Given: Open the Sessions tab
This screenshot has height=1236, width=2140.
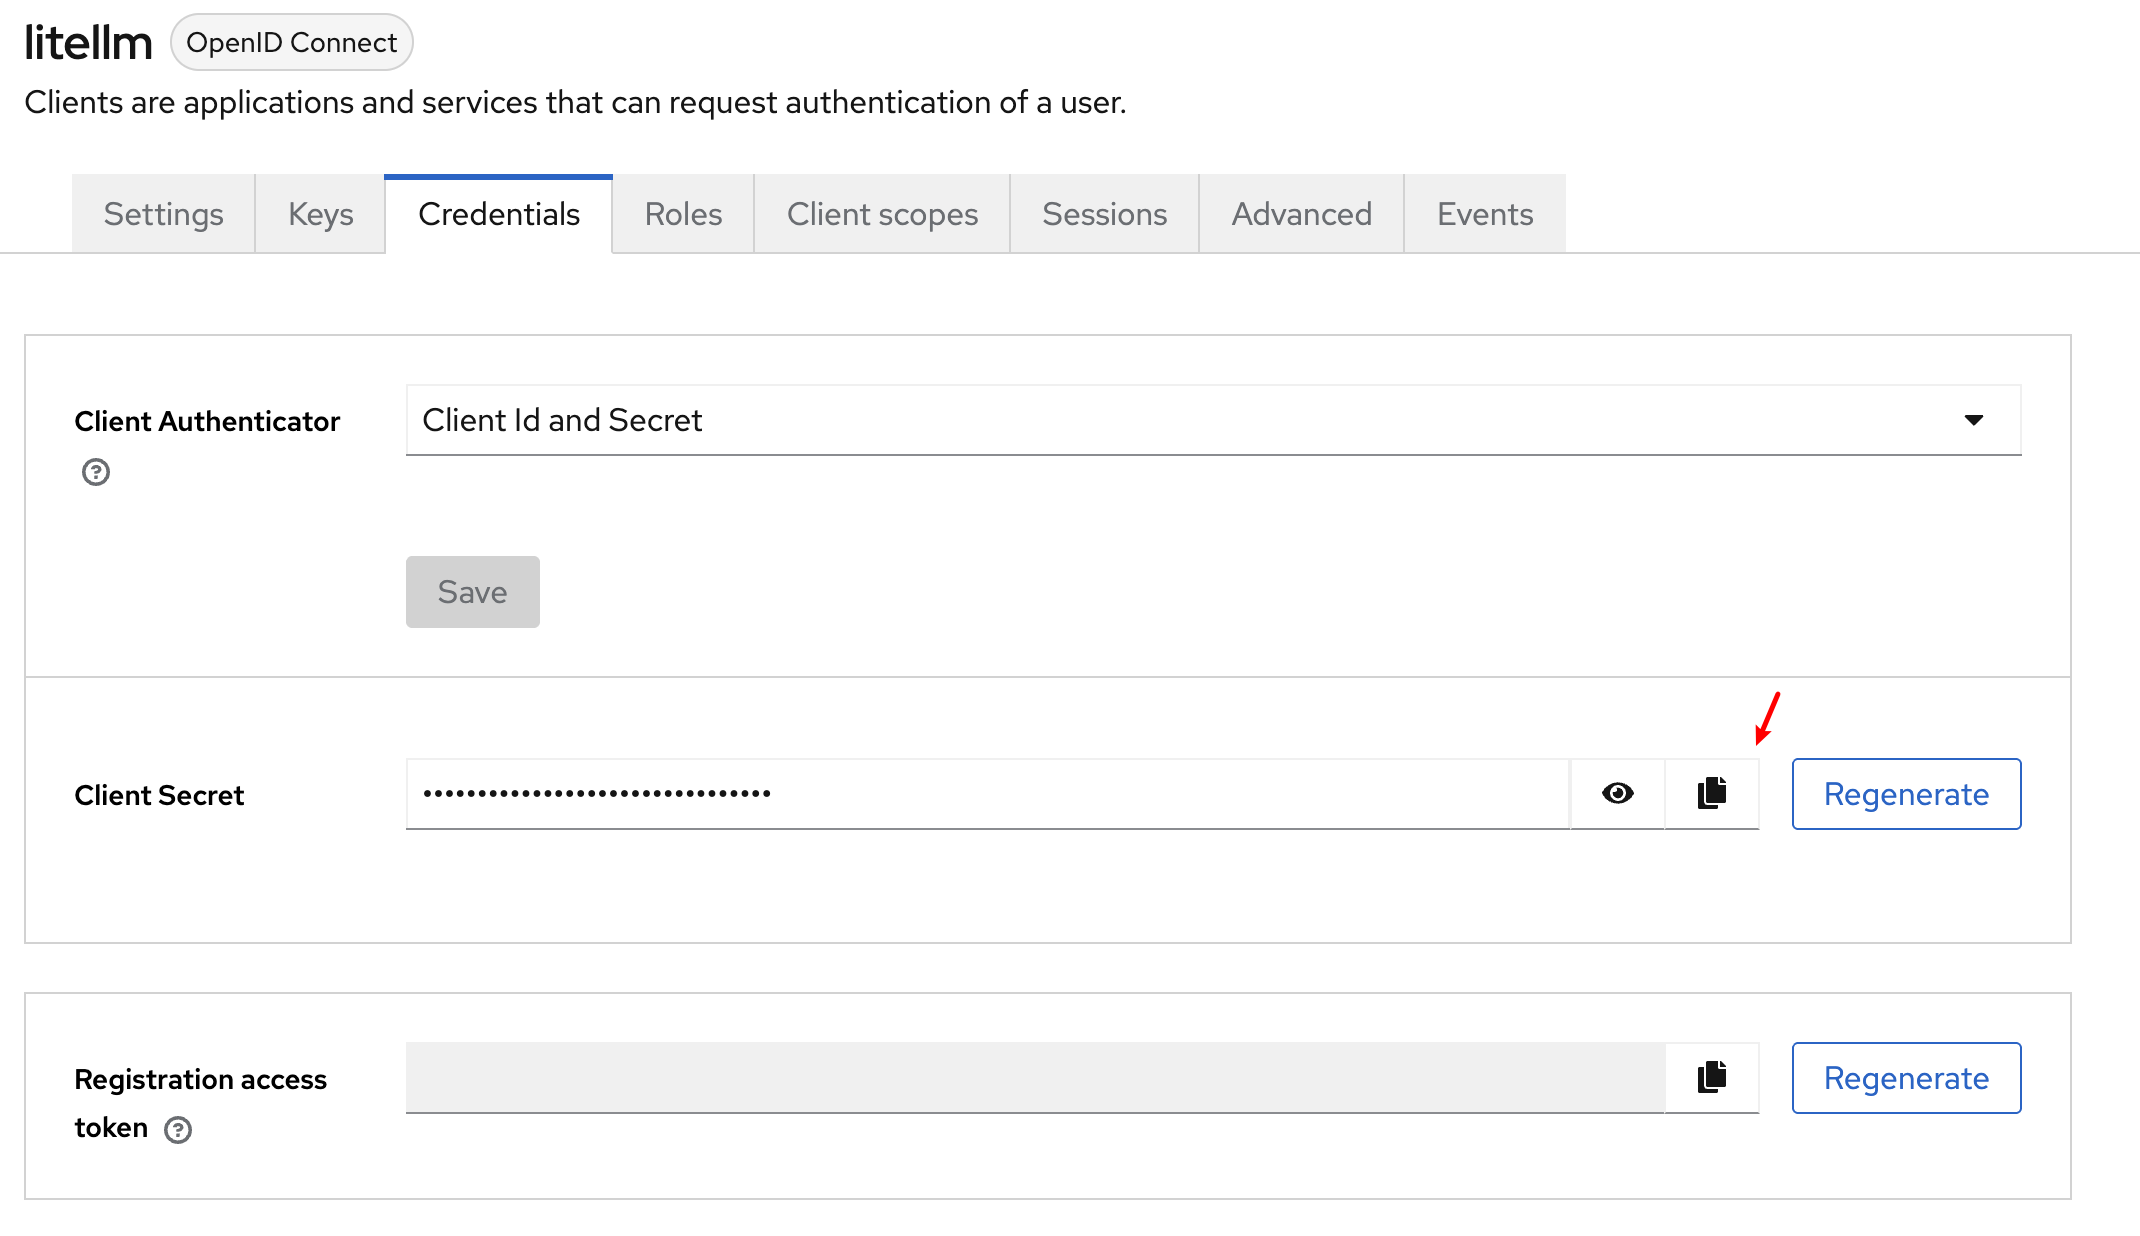Looking at the screenshot, I should coord(1104,213).
